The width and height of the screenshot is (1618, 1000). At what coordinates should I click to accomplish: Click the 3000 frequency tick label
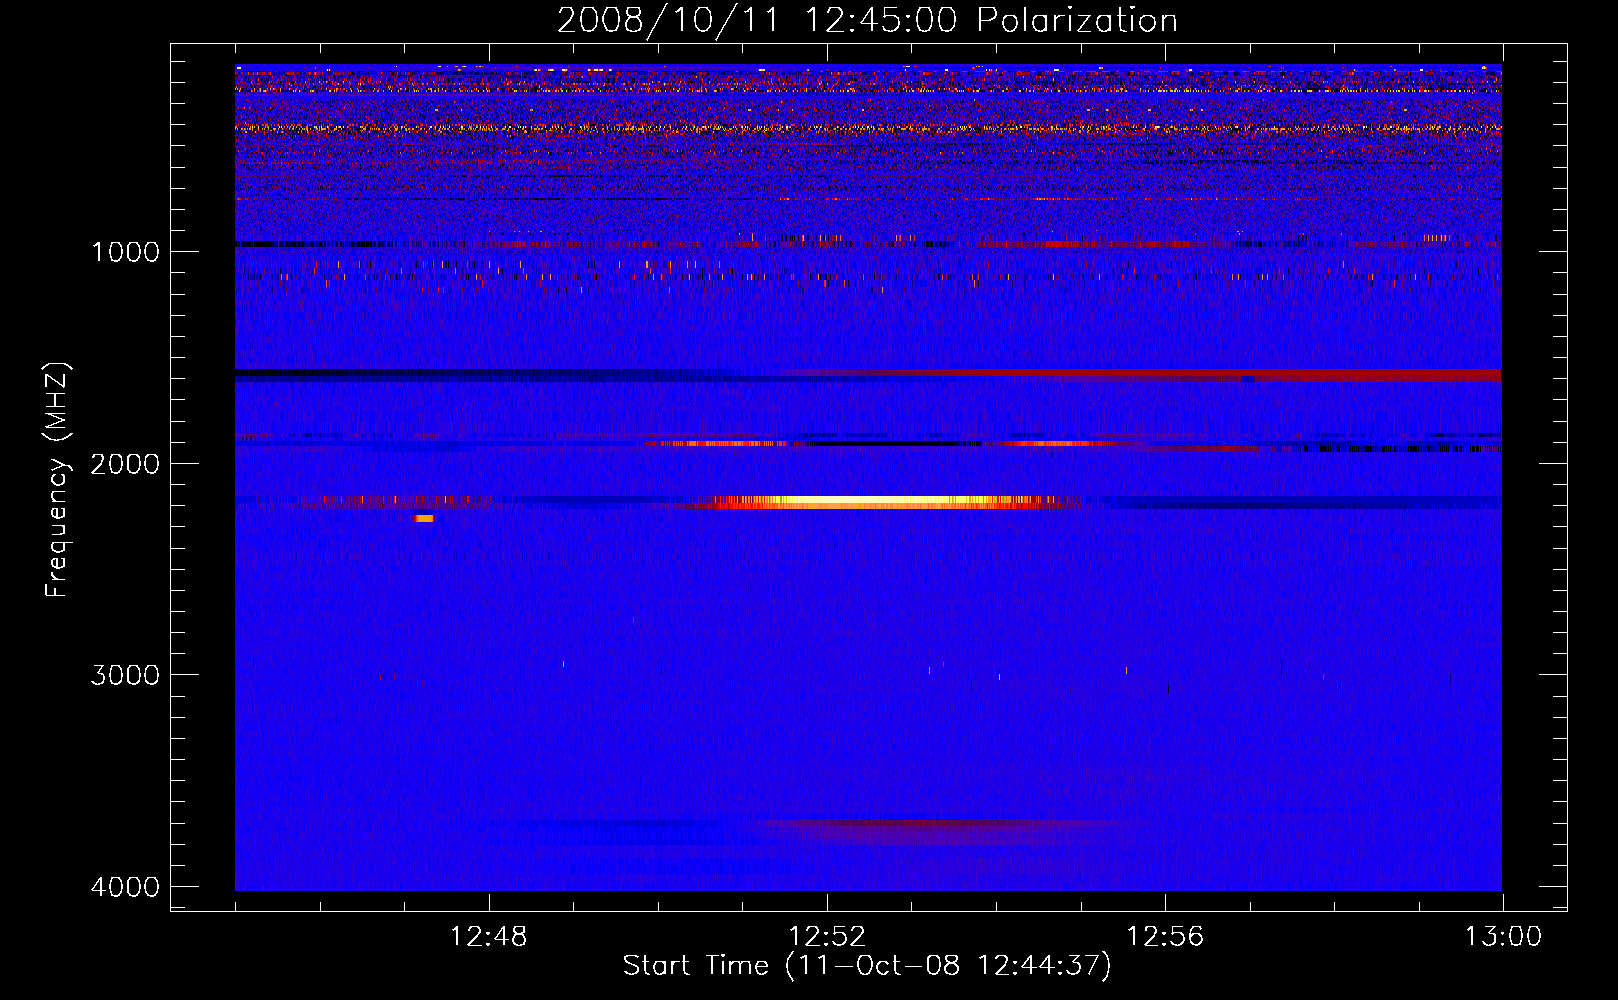pyautogui.click(x=125, y=675)
